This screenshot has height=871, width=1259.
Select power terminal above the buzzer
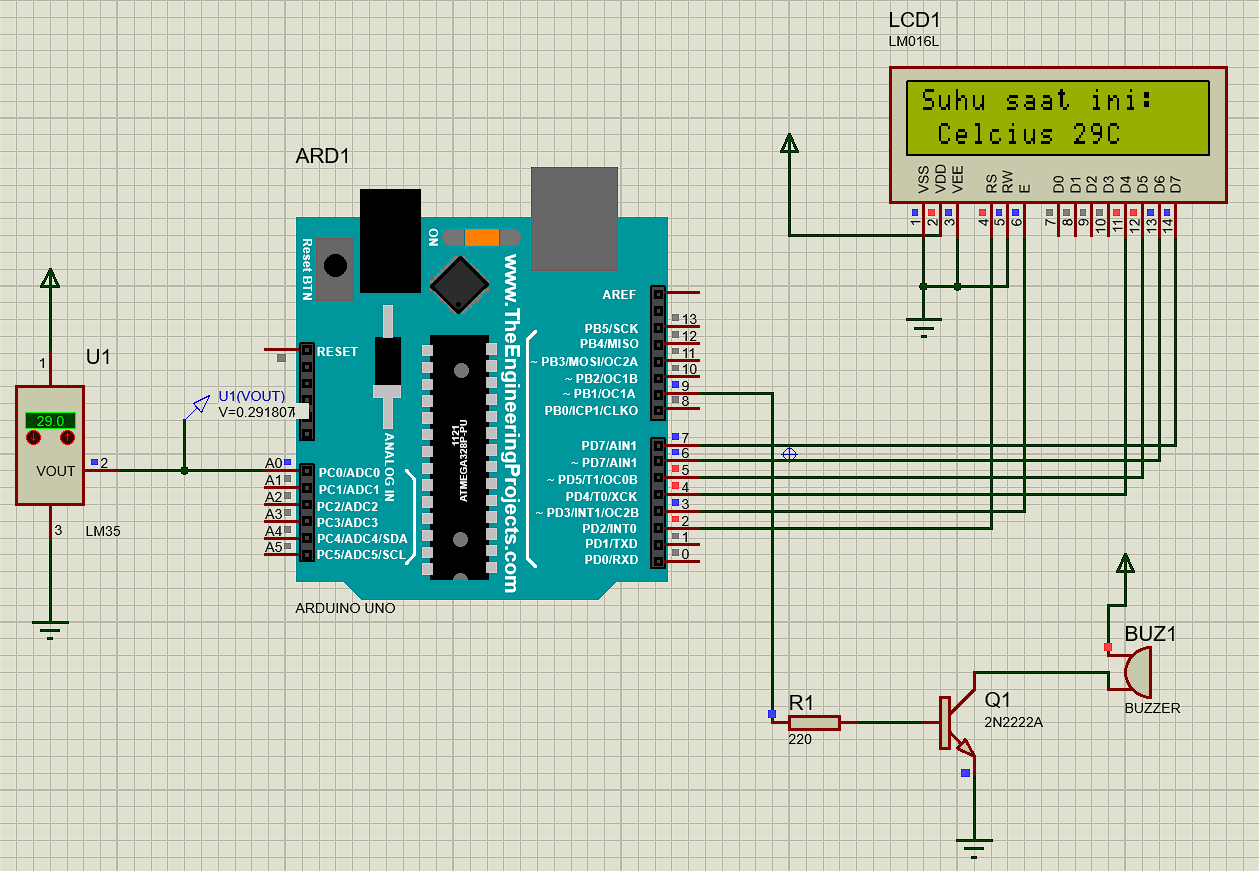click(x=1126, y=565)
